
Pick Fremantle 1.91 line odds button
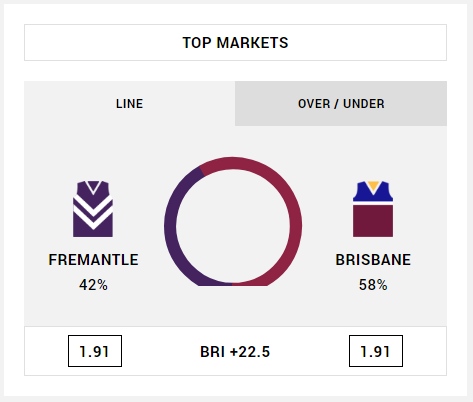(95, 351)
